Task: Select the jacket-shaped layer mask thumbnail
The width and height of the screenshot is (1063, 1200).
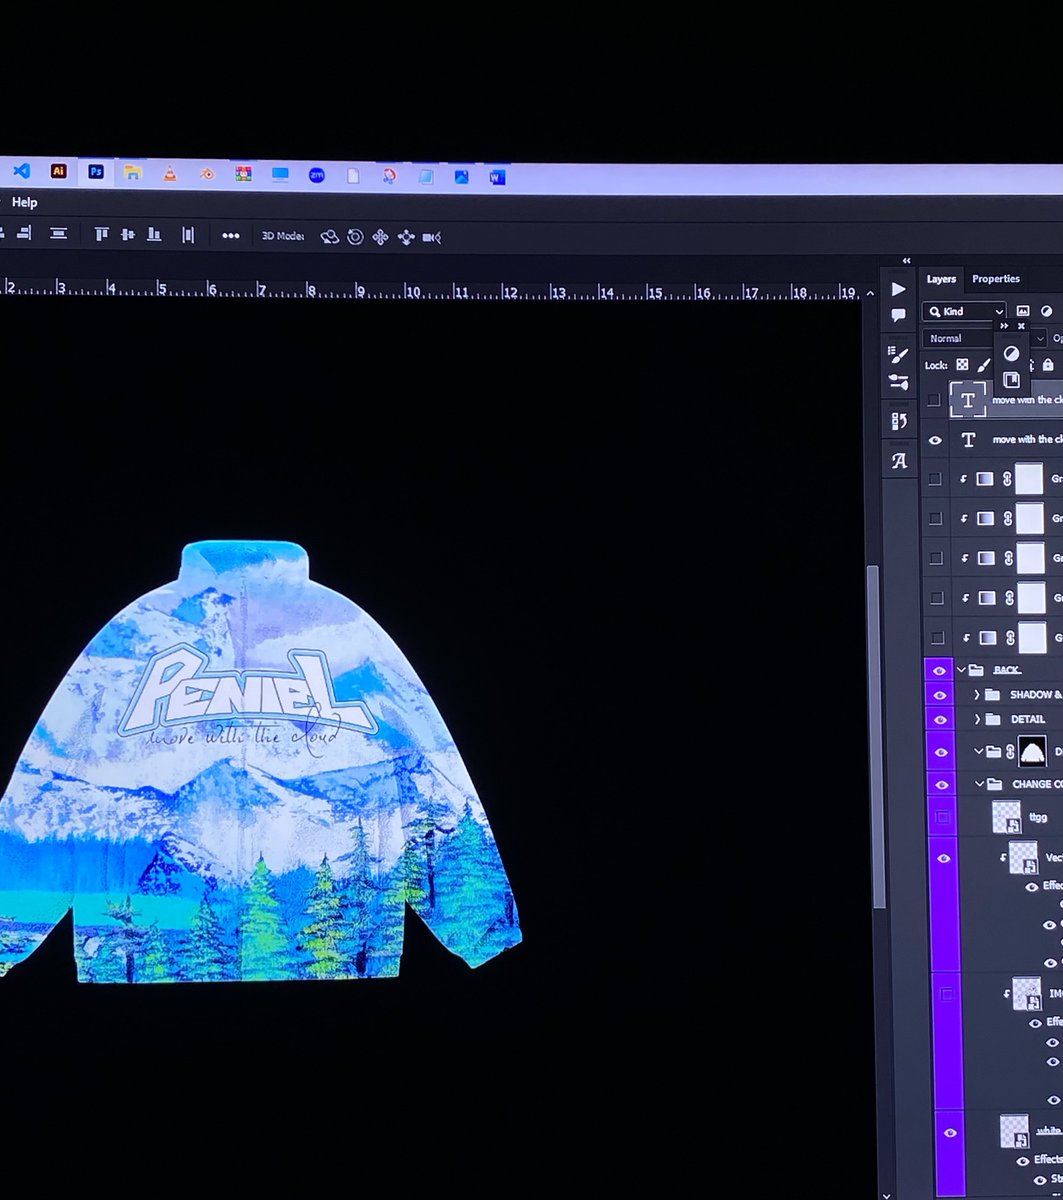Action: click(1031, 752)
